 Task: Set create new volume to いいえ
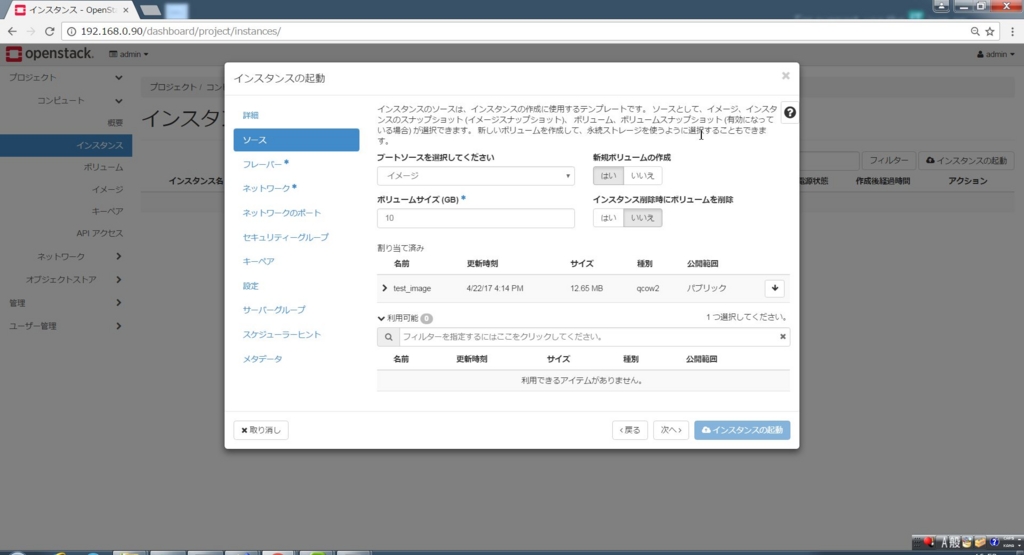coord(643,176)
